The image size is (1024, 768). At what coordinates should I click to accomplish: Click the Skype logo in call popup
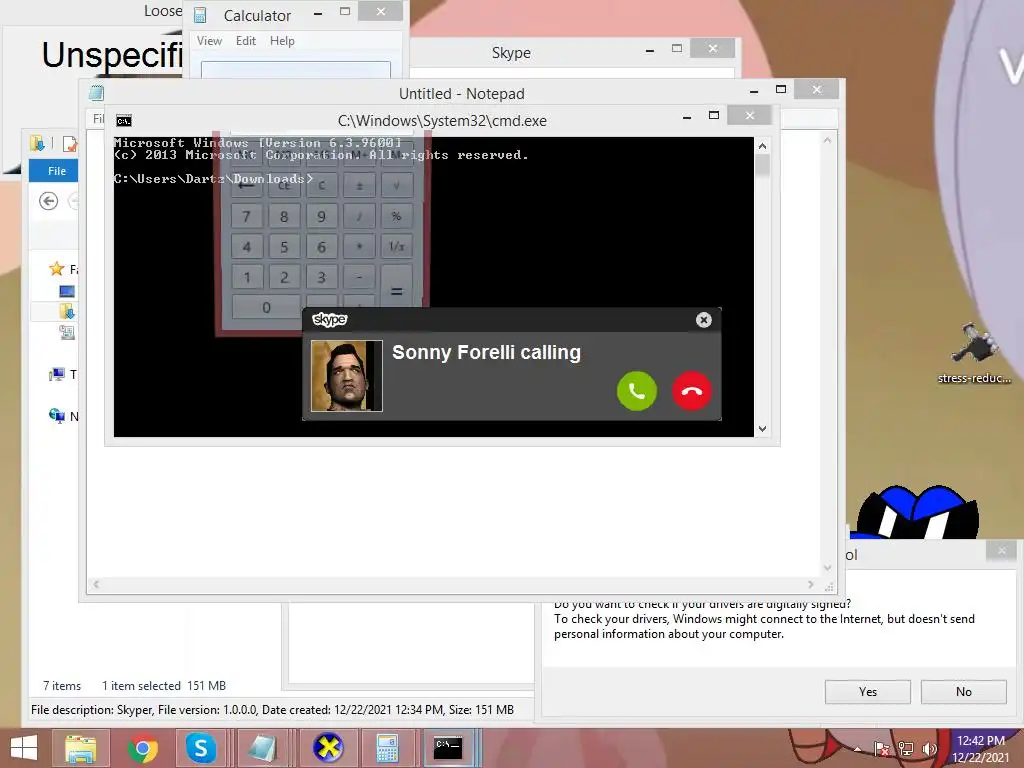tap(330, 319)
